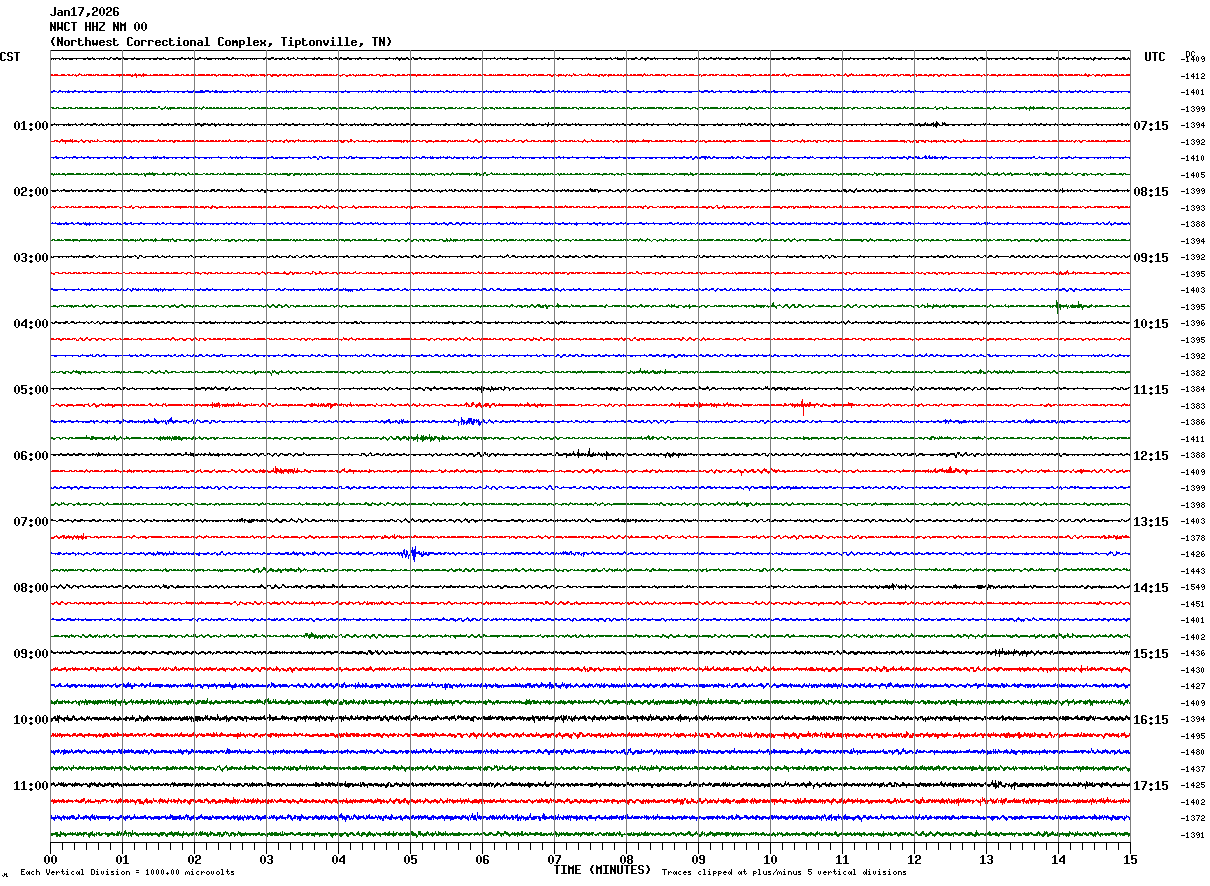
Task: Click the 09:15 UTC time label
Action: (x=1151, y=258)
